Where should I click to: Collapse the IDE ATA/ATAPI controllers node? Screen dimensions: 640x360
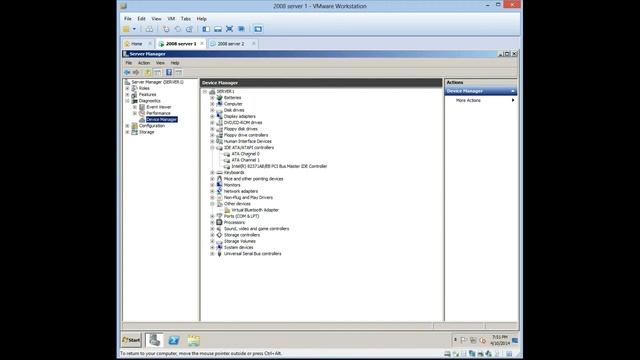(x=212, y=148)
